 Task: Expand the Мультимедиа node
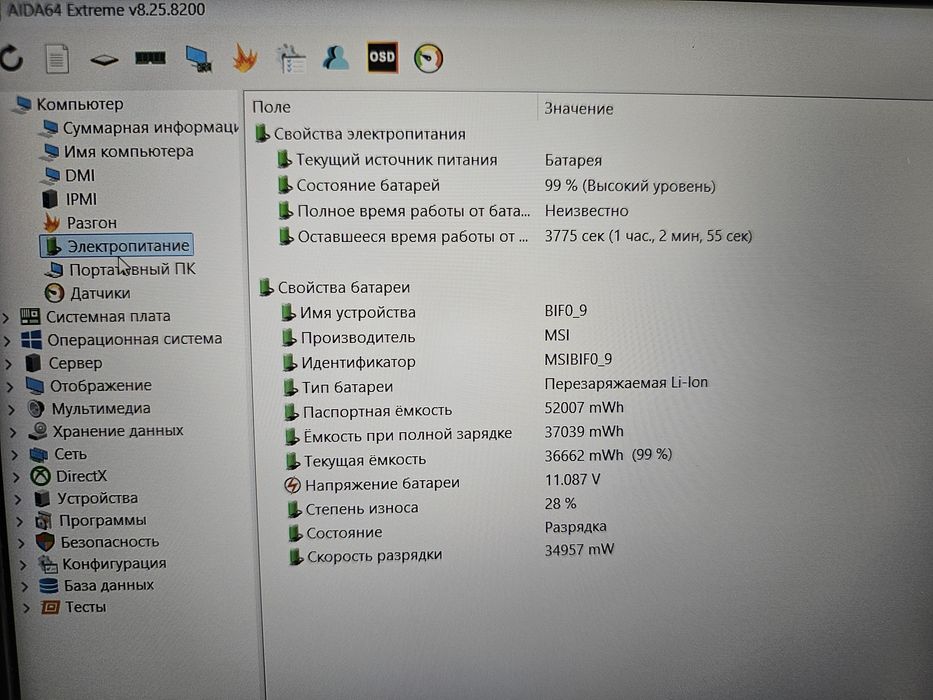pos(12,410)
